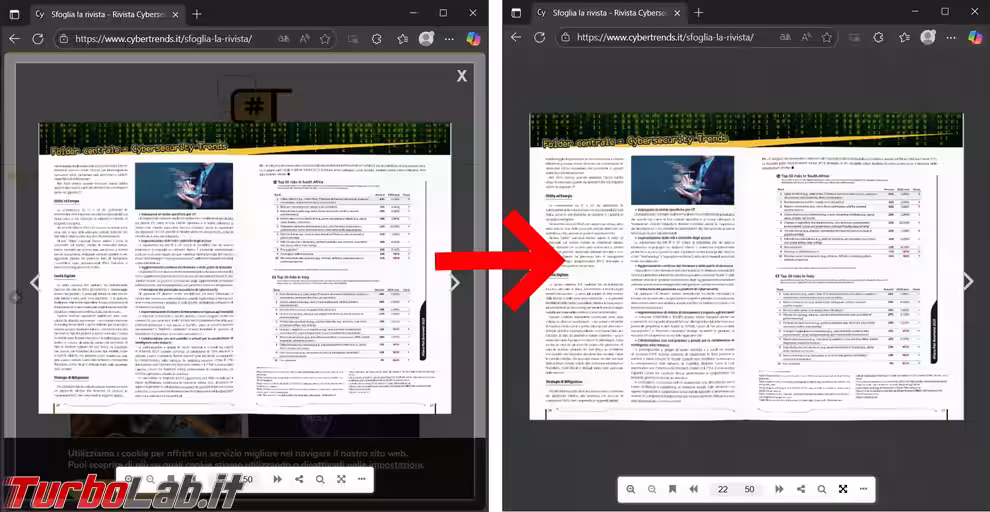
Task: Open search in the right viewer toolbar
Action: click(821, 490)
